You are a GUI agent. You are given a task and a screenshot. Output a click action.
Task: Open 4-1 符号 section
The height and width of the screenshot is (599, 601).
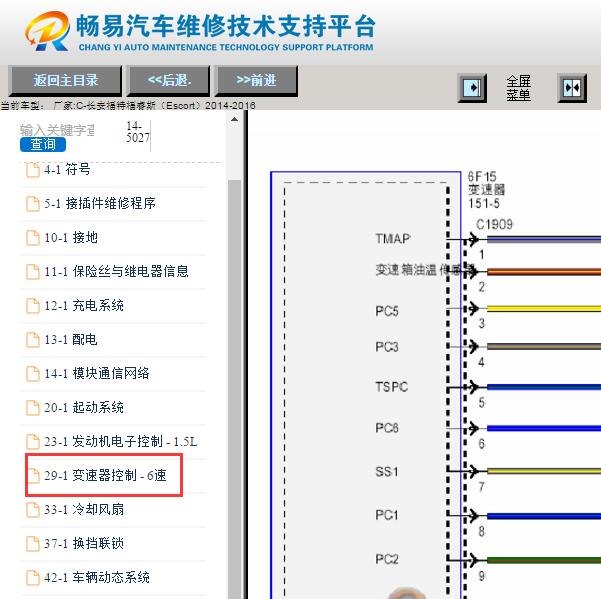pos(67,169)
